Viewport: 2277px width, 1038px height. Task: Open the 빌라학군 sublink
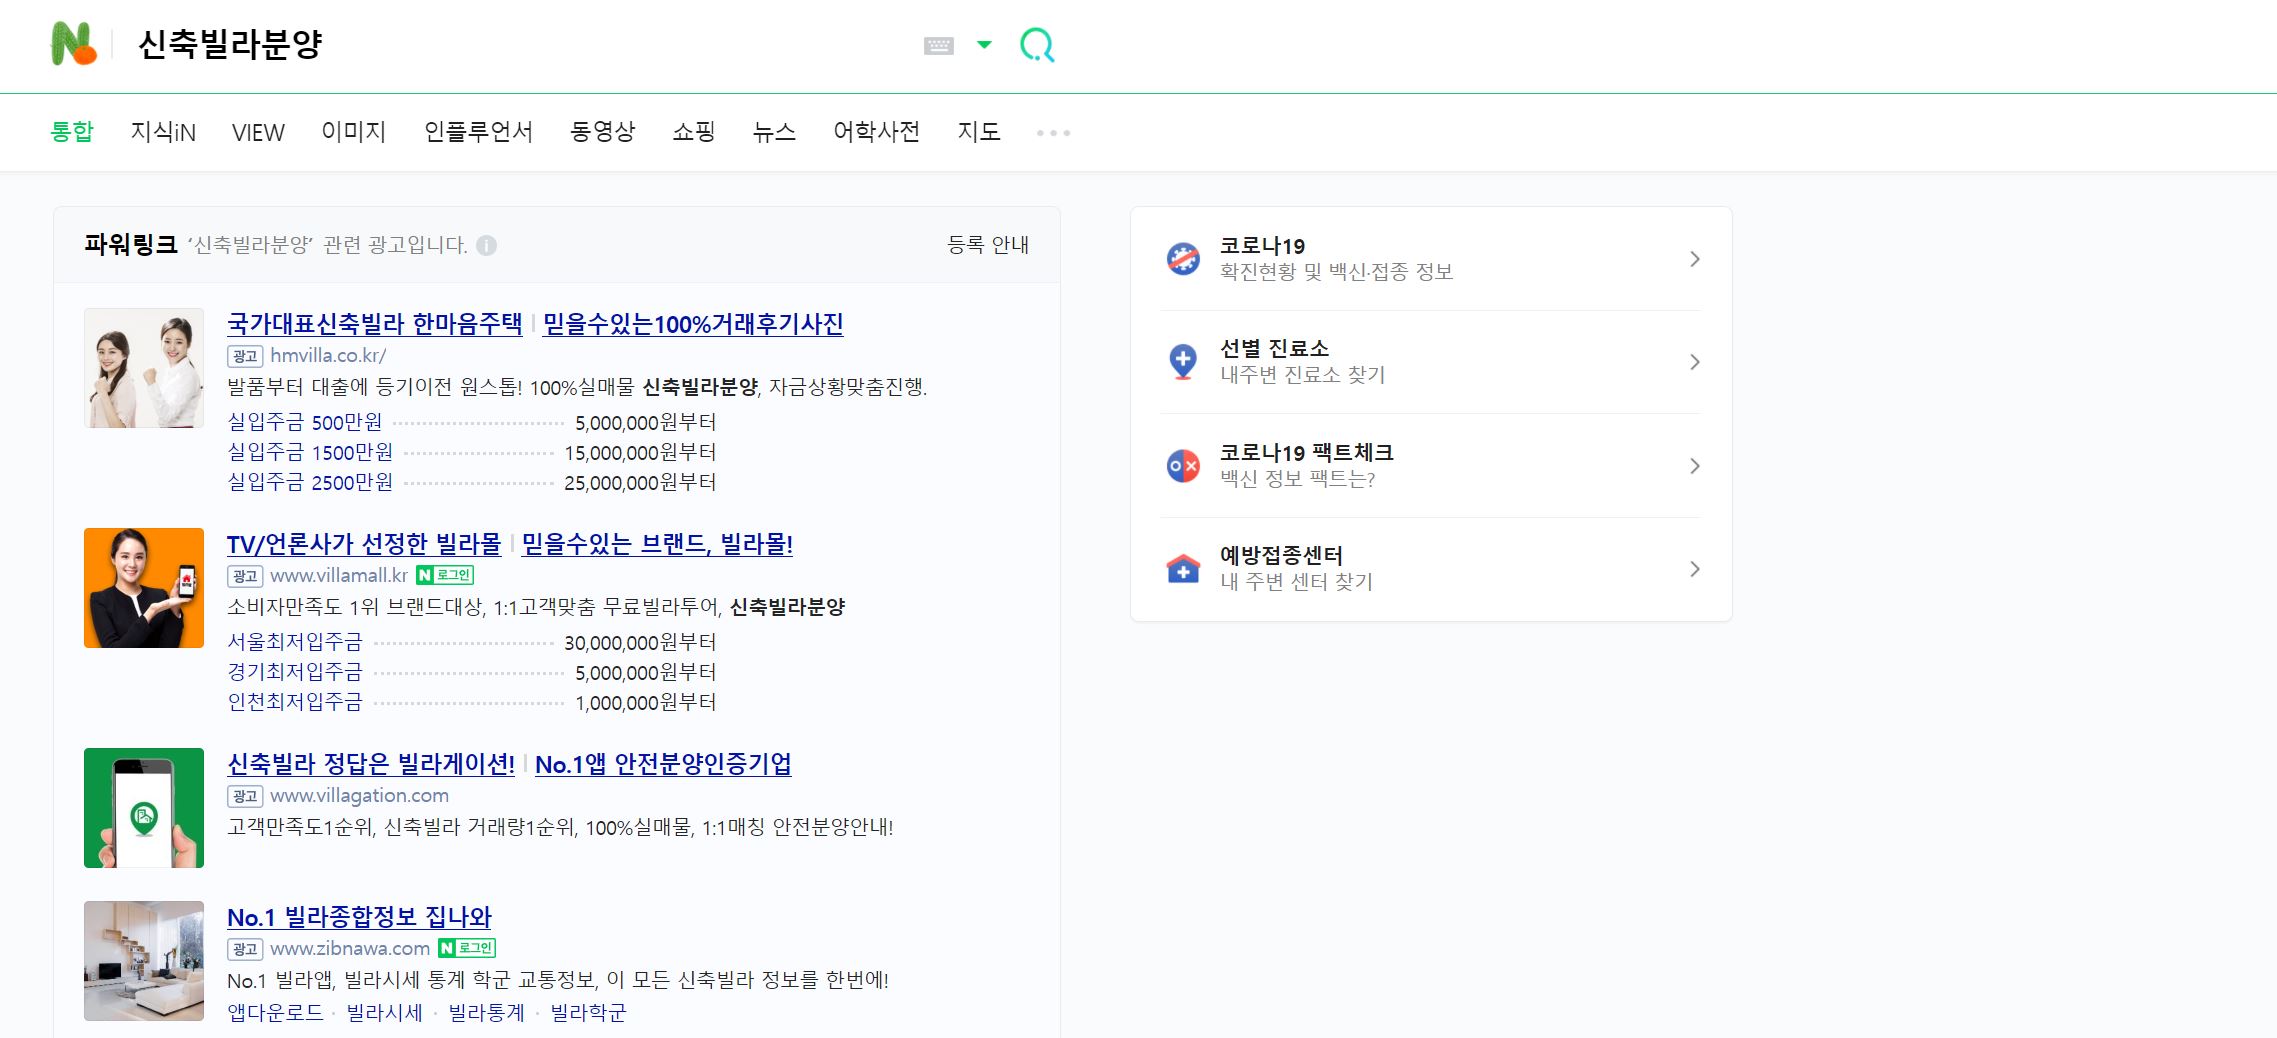[x=588, y=1012]
